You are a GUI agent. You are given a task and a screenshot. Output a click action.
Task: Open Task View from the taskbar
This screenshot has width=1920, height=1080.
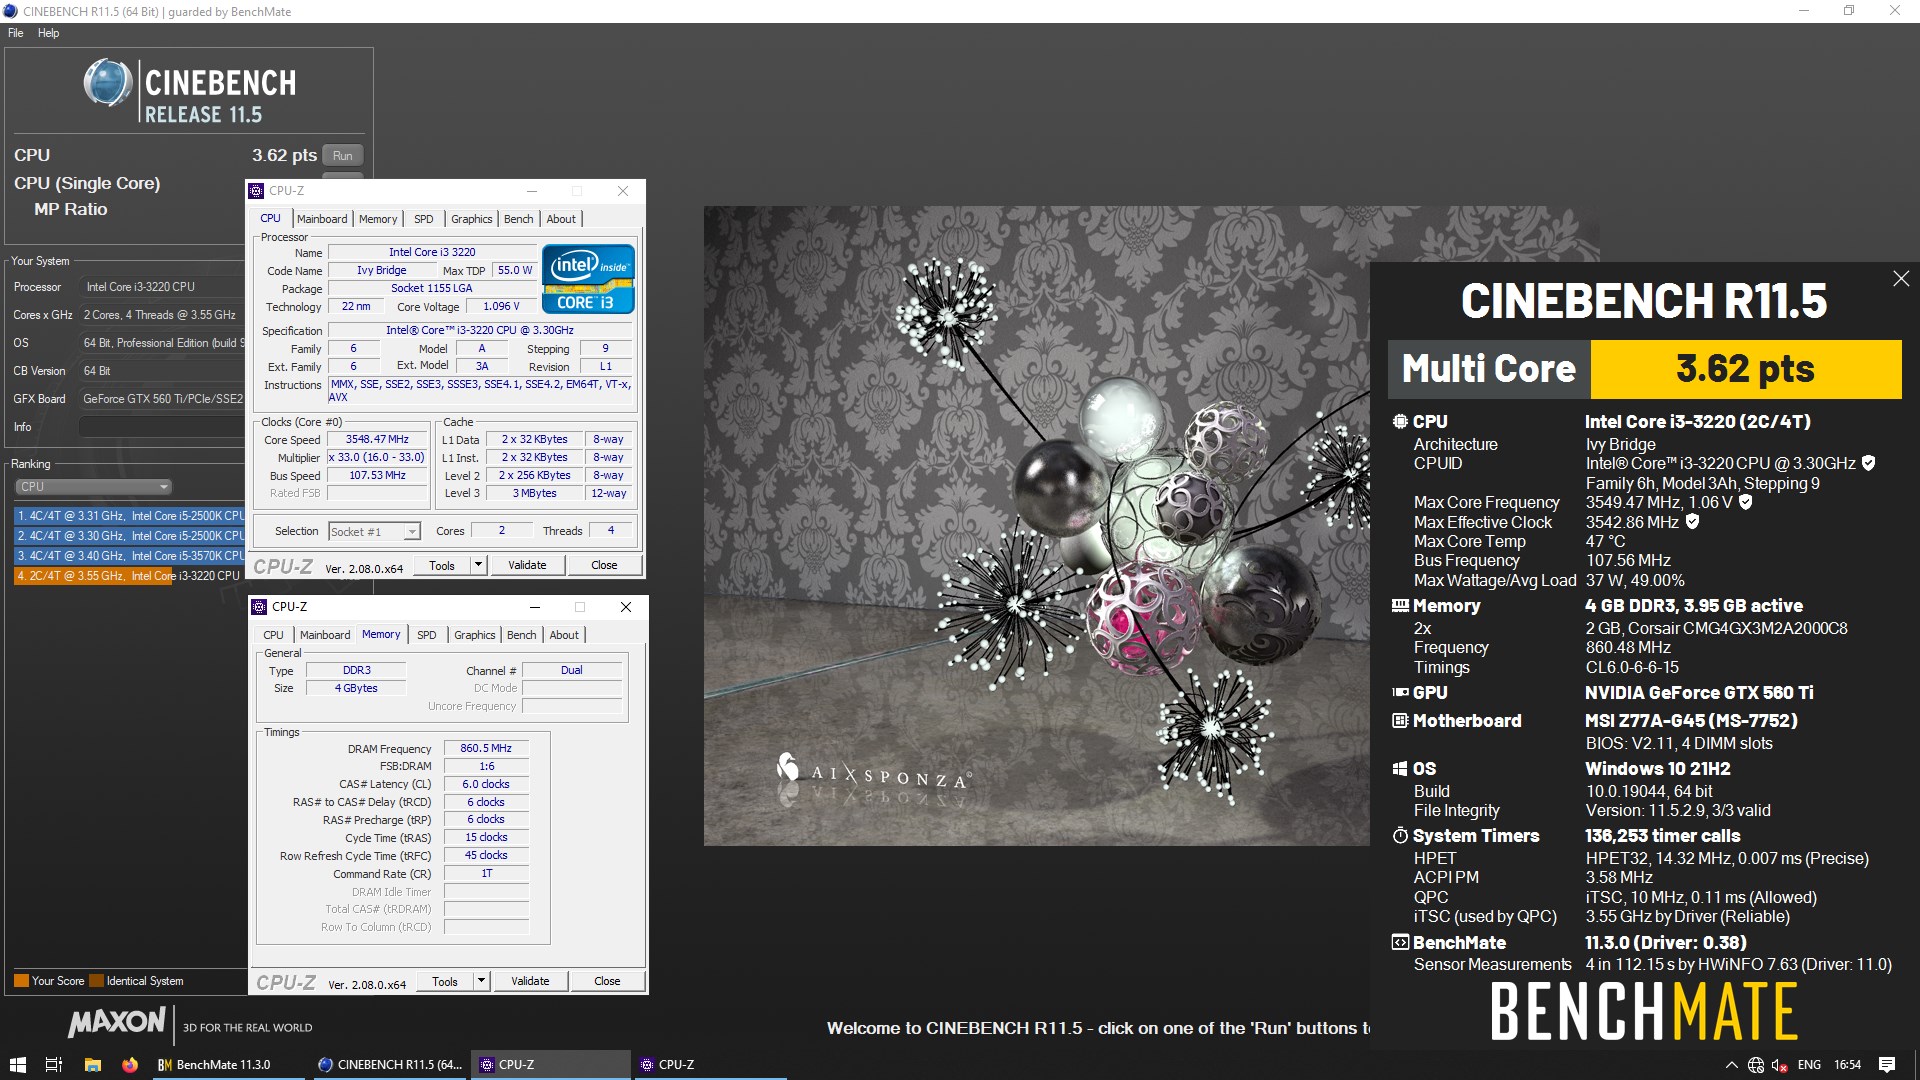coord(54,1065)
